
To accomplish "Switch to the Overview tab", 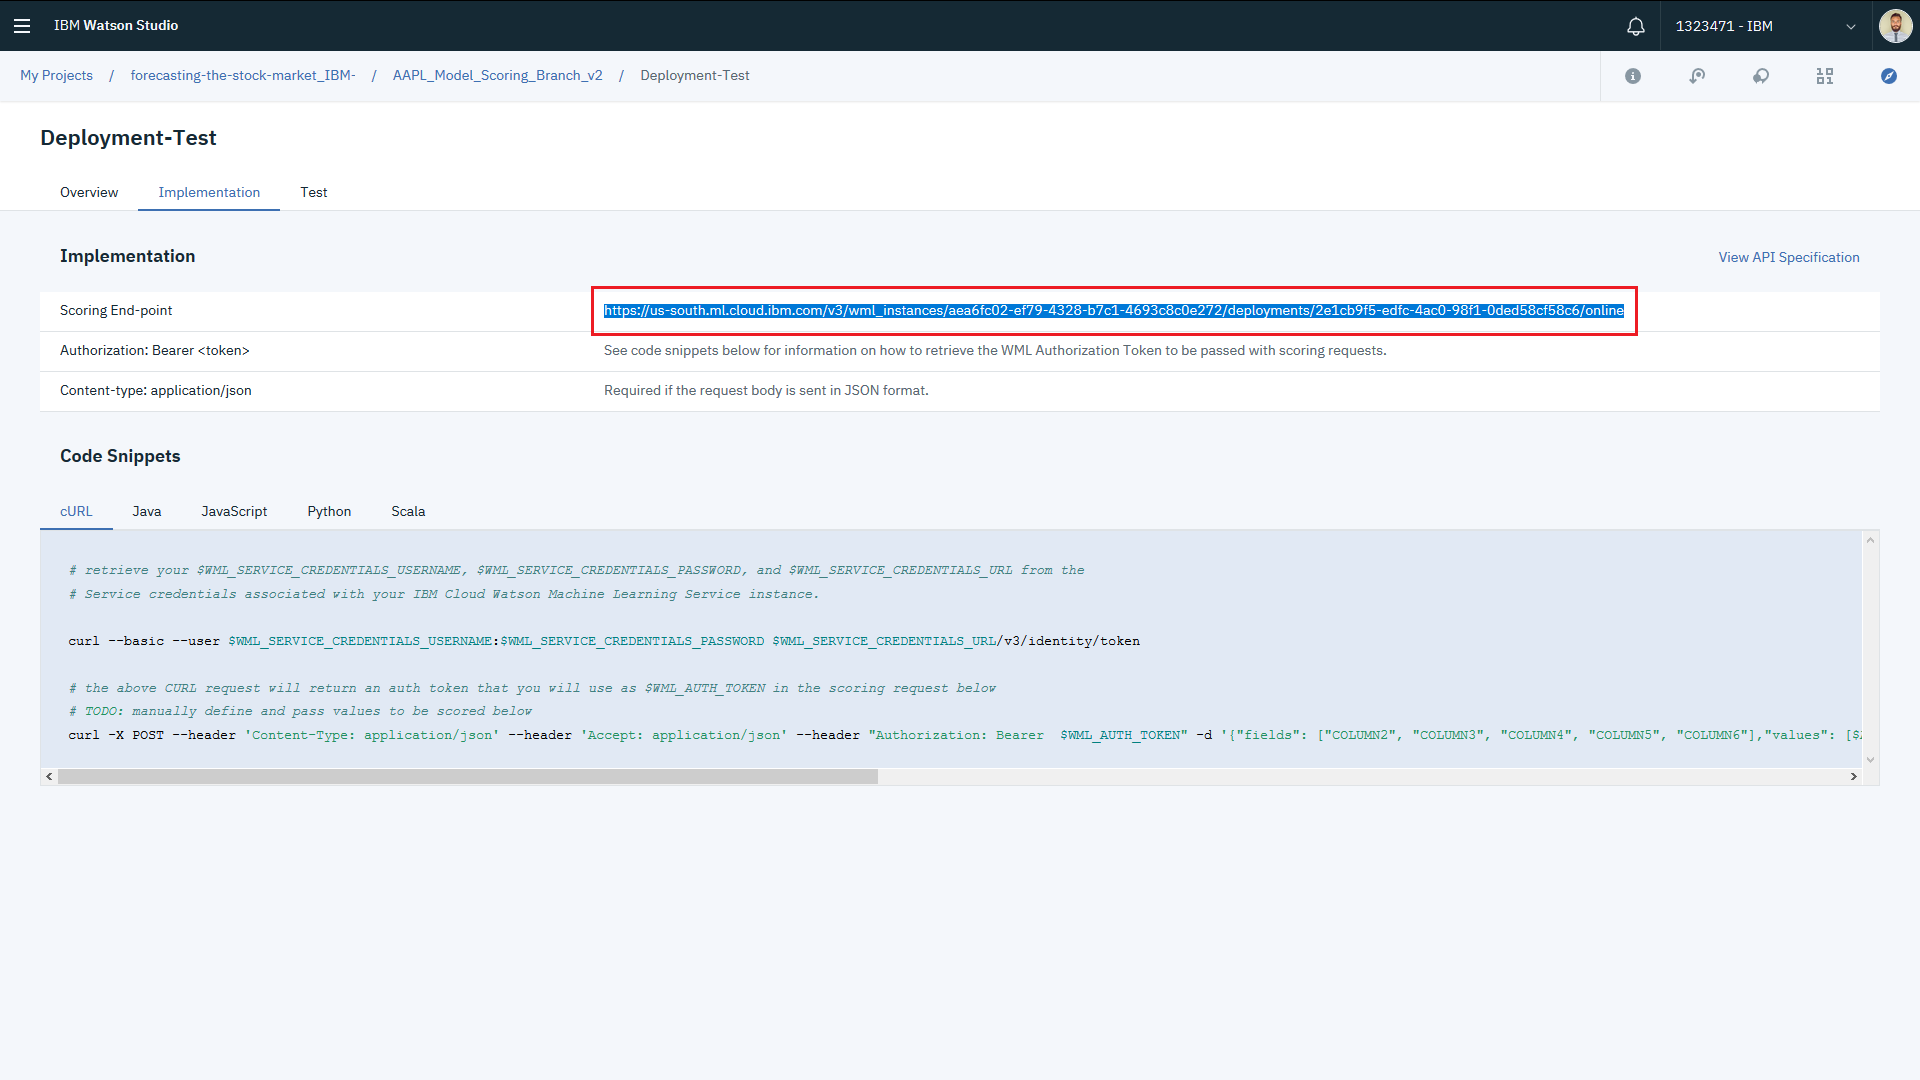I will pos(89,192).
